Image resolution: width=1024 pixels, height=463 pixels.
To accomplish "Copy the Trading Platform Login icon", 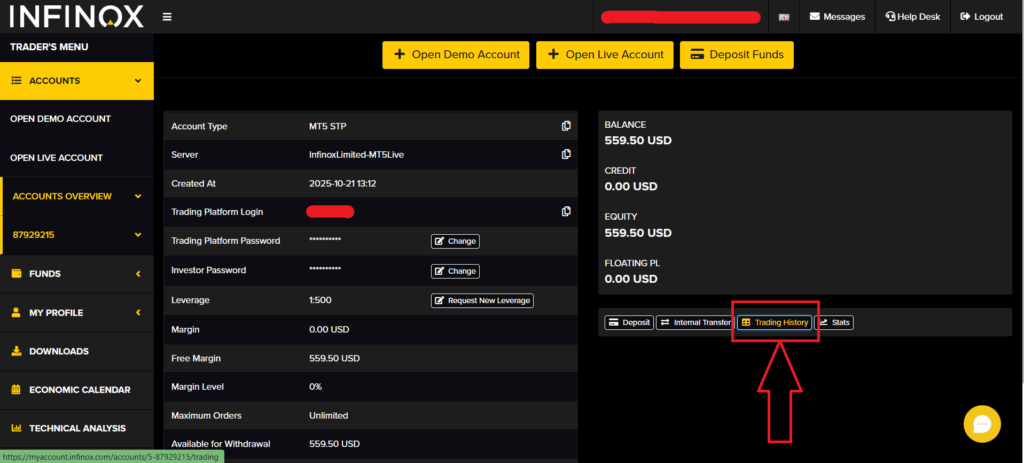I will (x=566, y=211).
